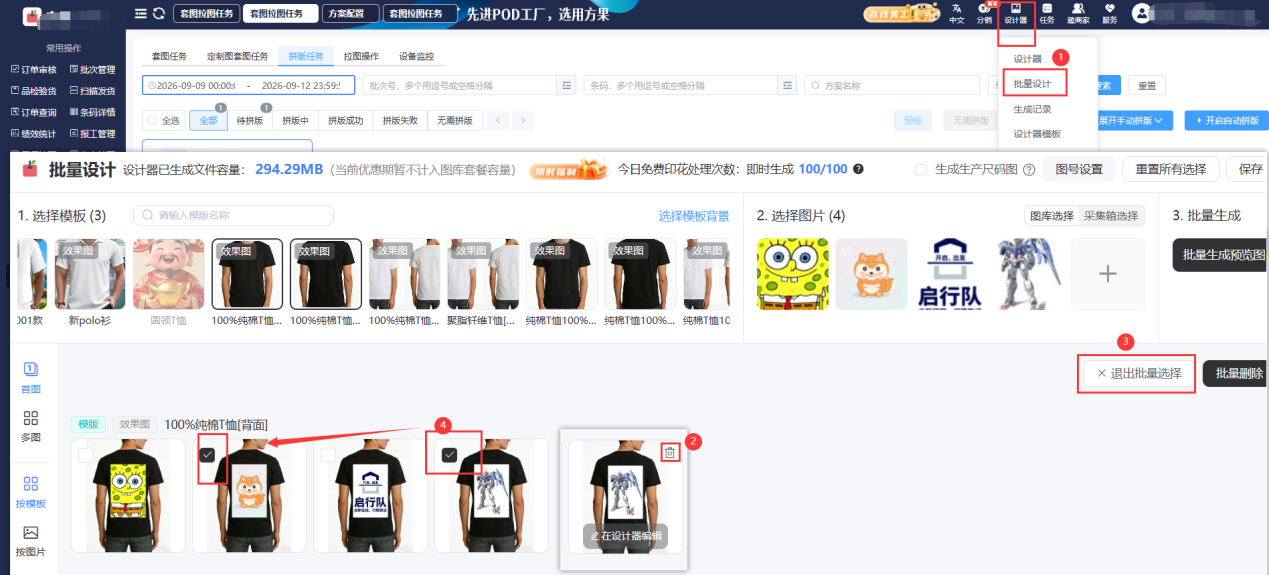1269x575 pixels.
Task: Select 设计器 from designer dropdown menu
Action: 1027,59
